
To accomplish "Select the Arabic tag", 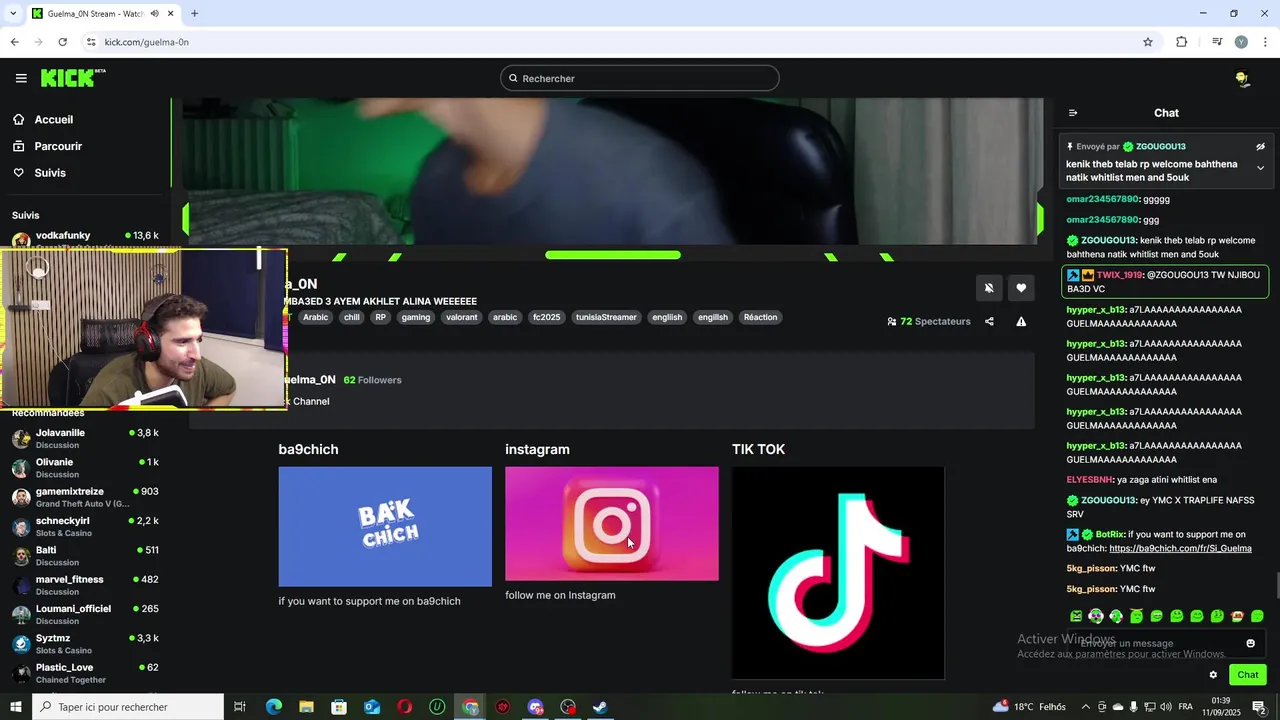I will point(316,317).
